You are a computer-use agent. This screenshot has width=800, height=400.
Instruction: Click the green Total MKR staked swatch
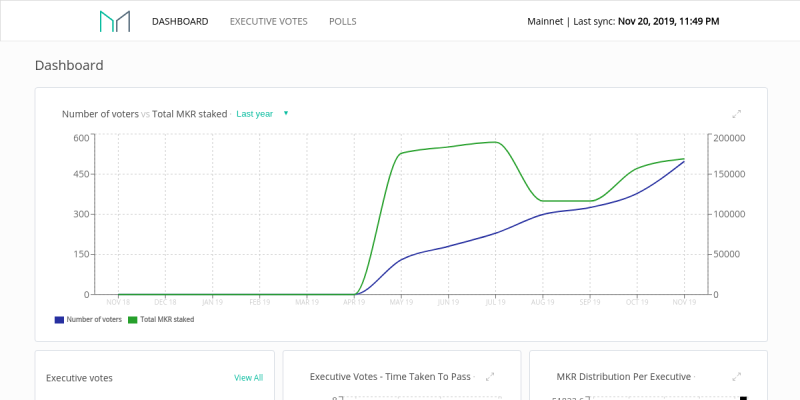coord(133,320)
